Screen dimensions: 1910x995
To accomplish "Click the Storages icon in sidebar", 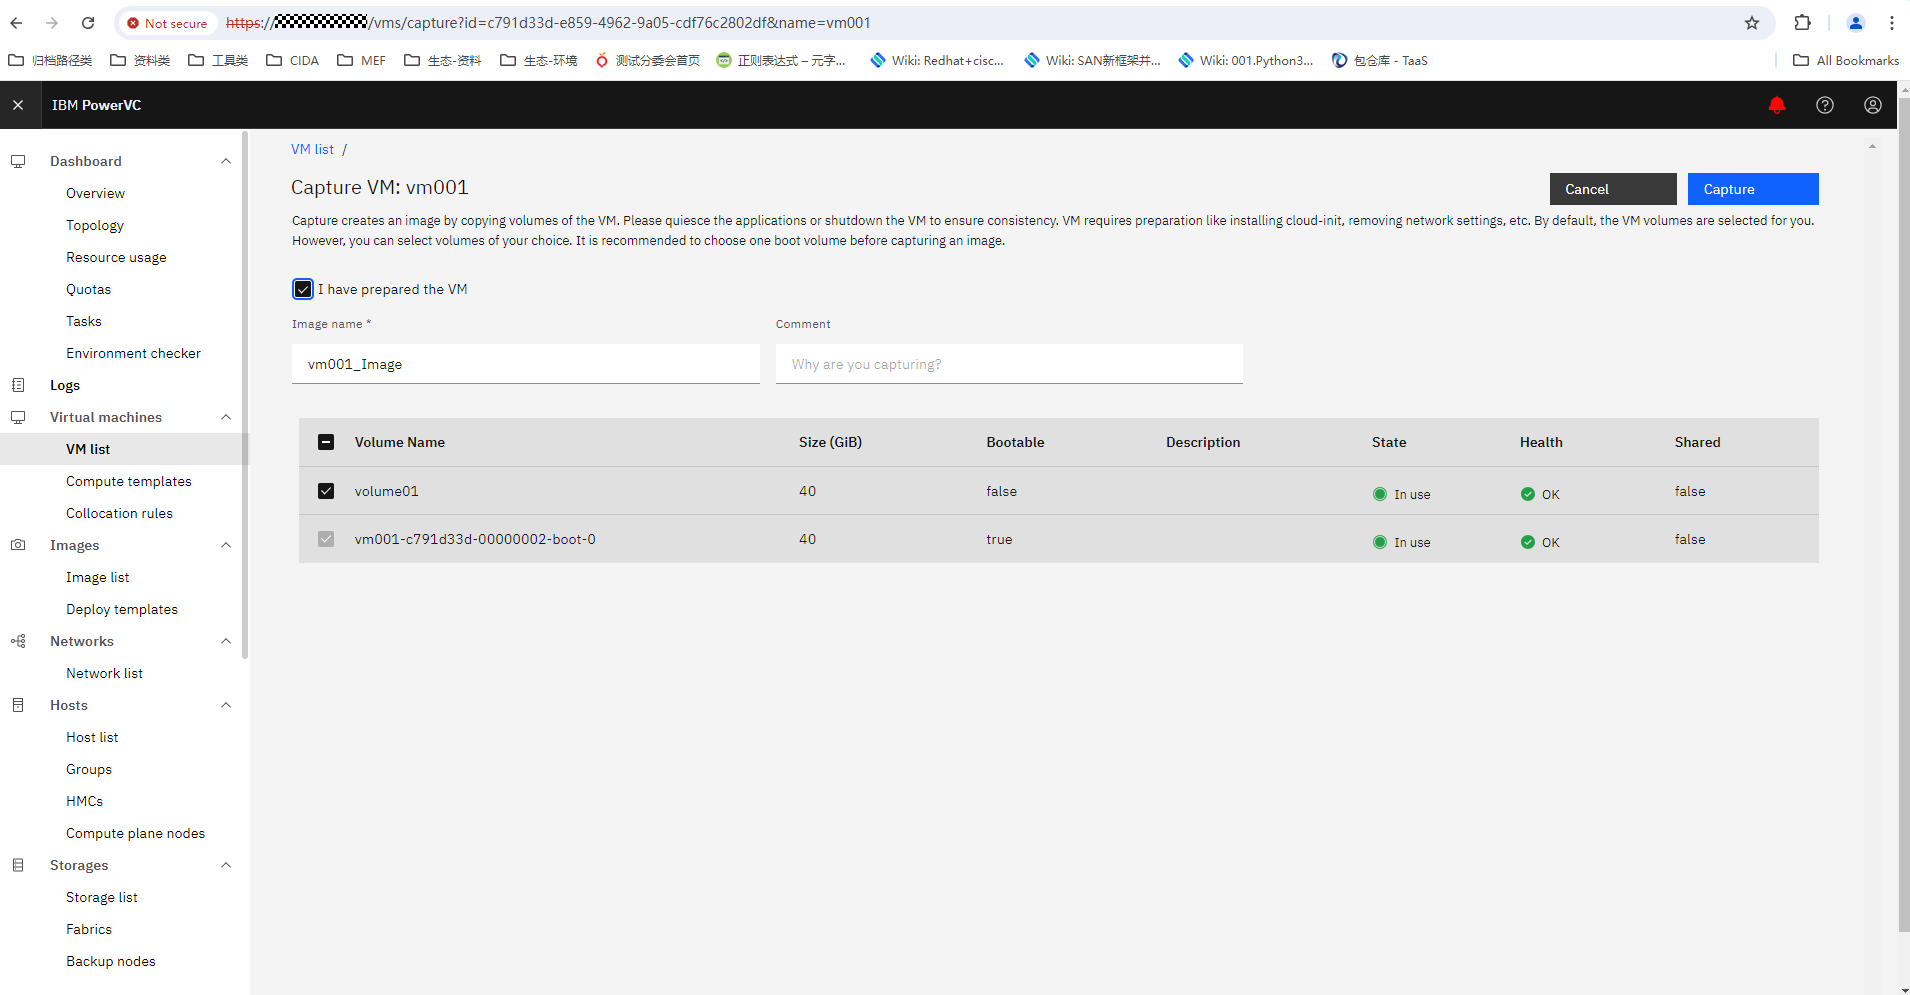I will [18, 865].
